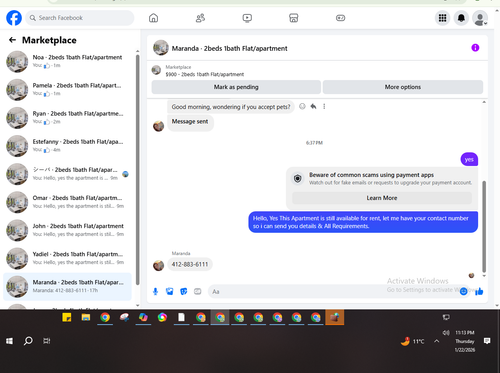Open Windows Task View
This screenshot has height=373, width=500.
click(x=47, y=341)
